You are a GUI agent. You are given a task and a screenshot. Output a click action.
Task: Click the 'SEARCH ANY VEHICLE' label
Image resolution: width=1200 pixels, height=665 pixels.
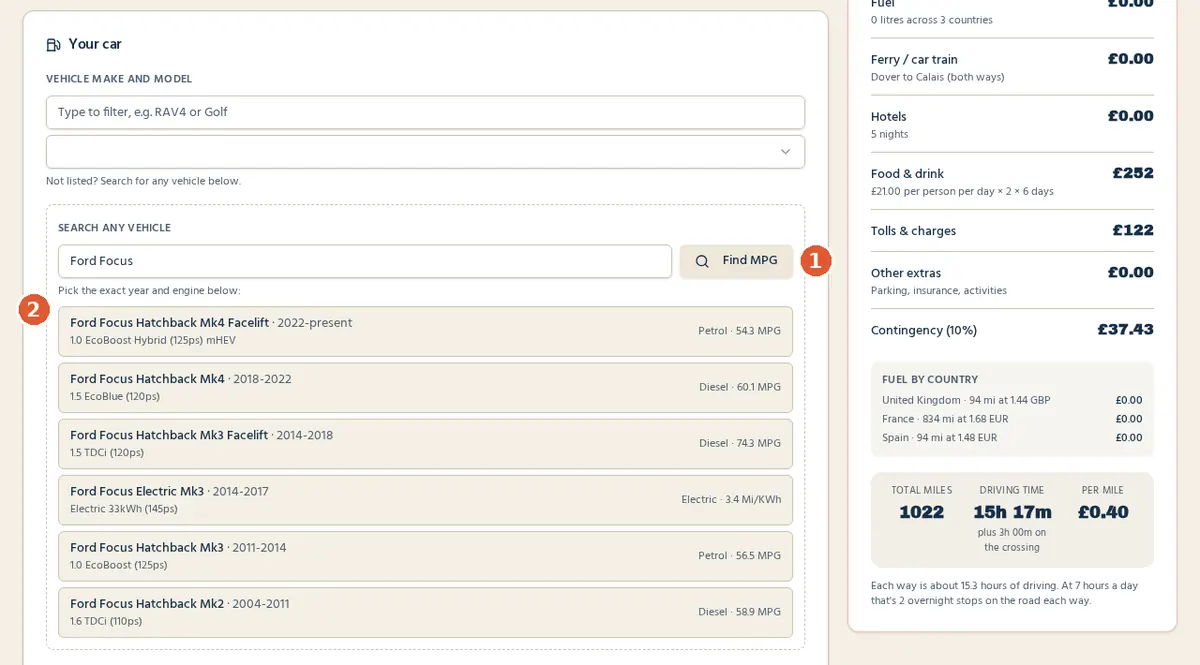[x=114, y=228]
